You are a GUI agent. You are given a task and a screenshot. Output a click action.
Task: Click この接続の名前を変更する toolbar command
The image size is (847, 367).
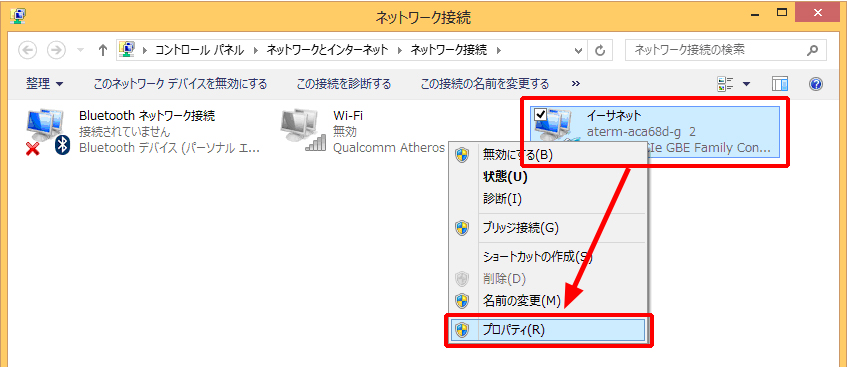[485, 84]
